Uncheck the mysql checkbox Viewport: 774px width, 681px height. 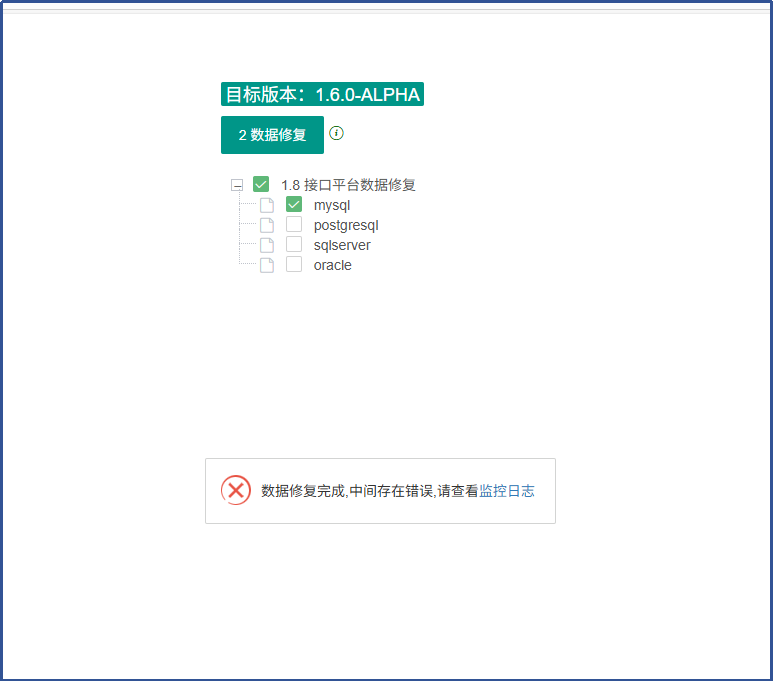pos(294,204)
